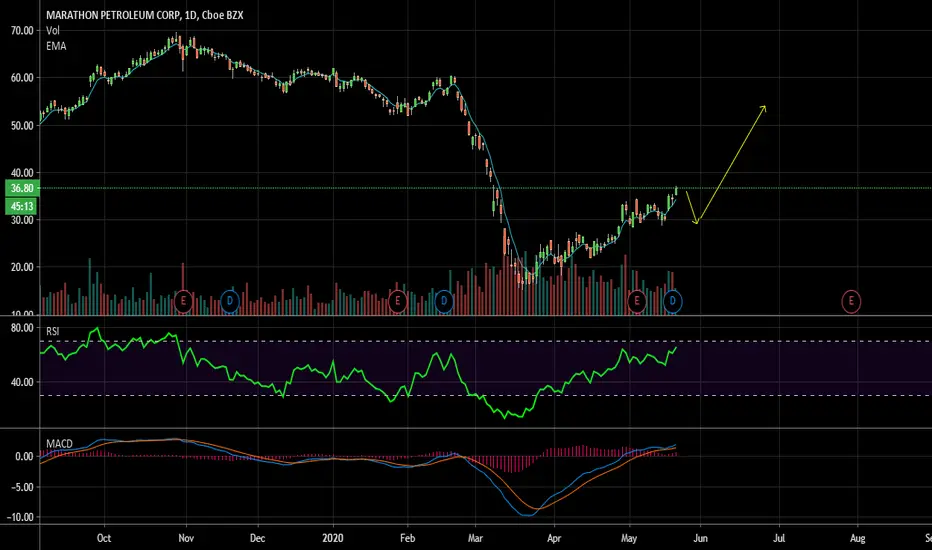The width and height of the screenshot is (932, 550).
Task: Click the 30.00 price axis label
Action: (x=22, y=220)
